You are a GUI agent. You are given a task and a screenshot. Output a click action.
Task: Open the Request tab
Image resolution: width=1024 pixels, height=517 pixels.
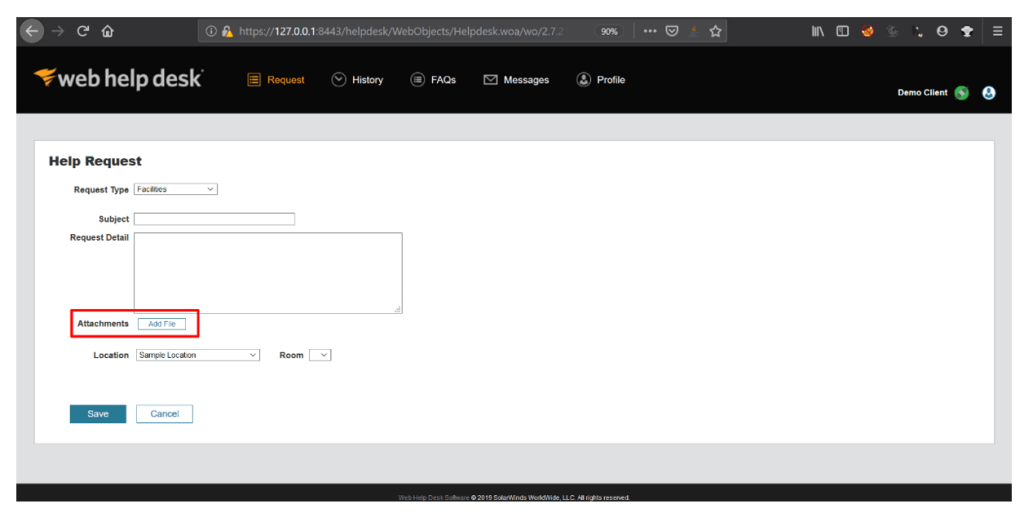click(276, 80)
